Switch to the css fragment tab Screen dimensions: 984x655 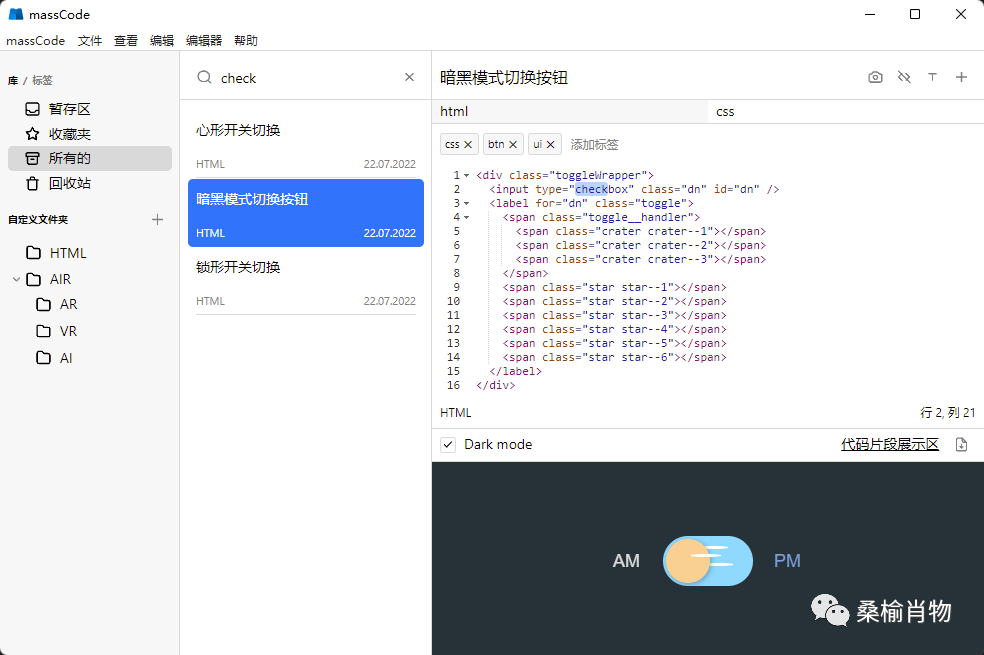[x=726, y=111]
